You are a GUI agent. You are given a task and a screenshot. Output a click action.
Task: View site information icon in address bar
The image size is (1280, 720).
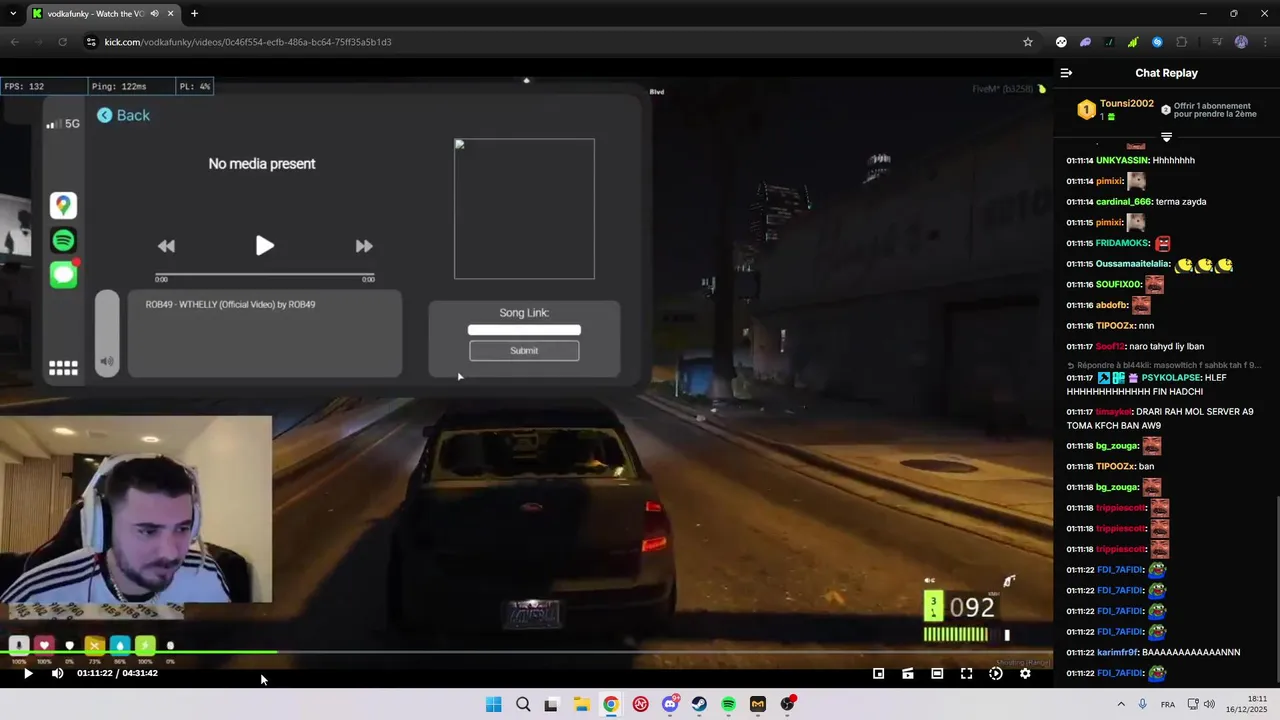[x=91, y=42]
